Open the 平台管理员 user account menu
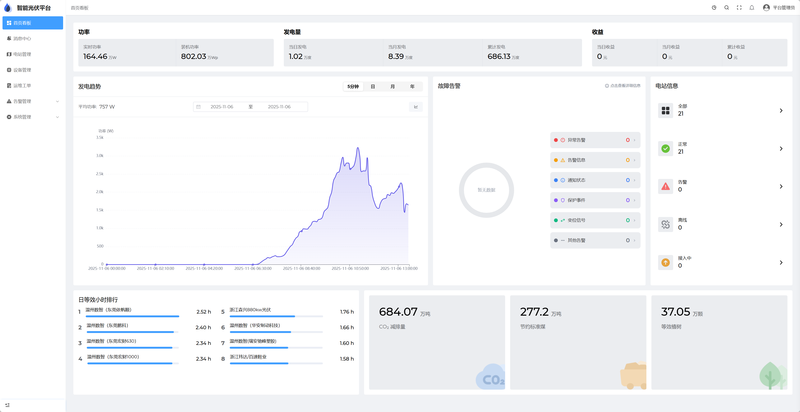Image resolution: width=800 pixels, height=412 pixels. tap(778, 7)
